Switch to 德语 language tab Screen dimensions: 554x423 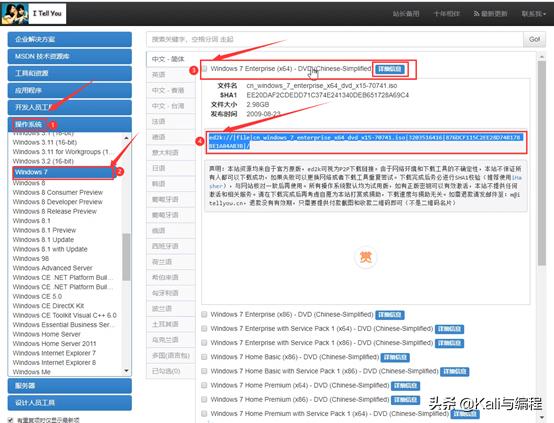[x=171, y=137]
